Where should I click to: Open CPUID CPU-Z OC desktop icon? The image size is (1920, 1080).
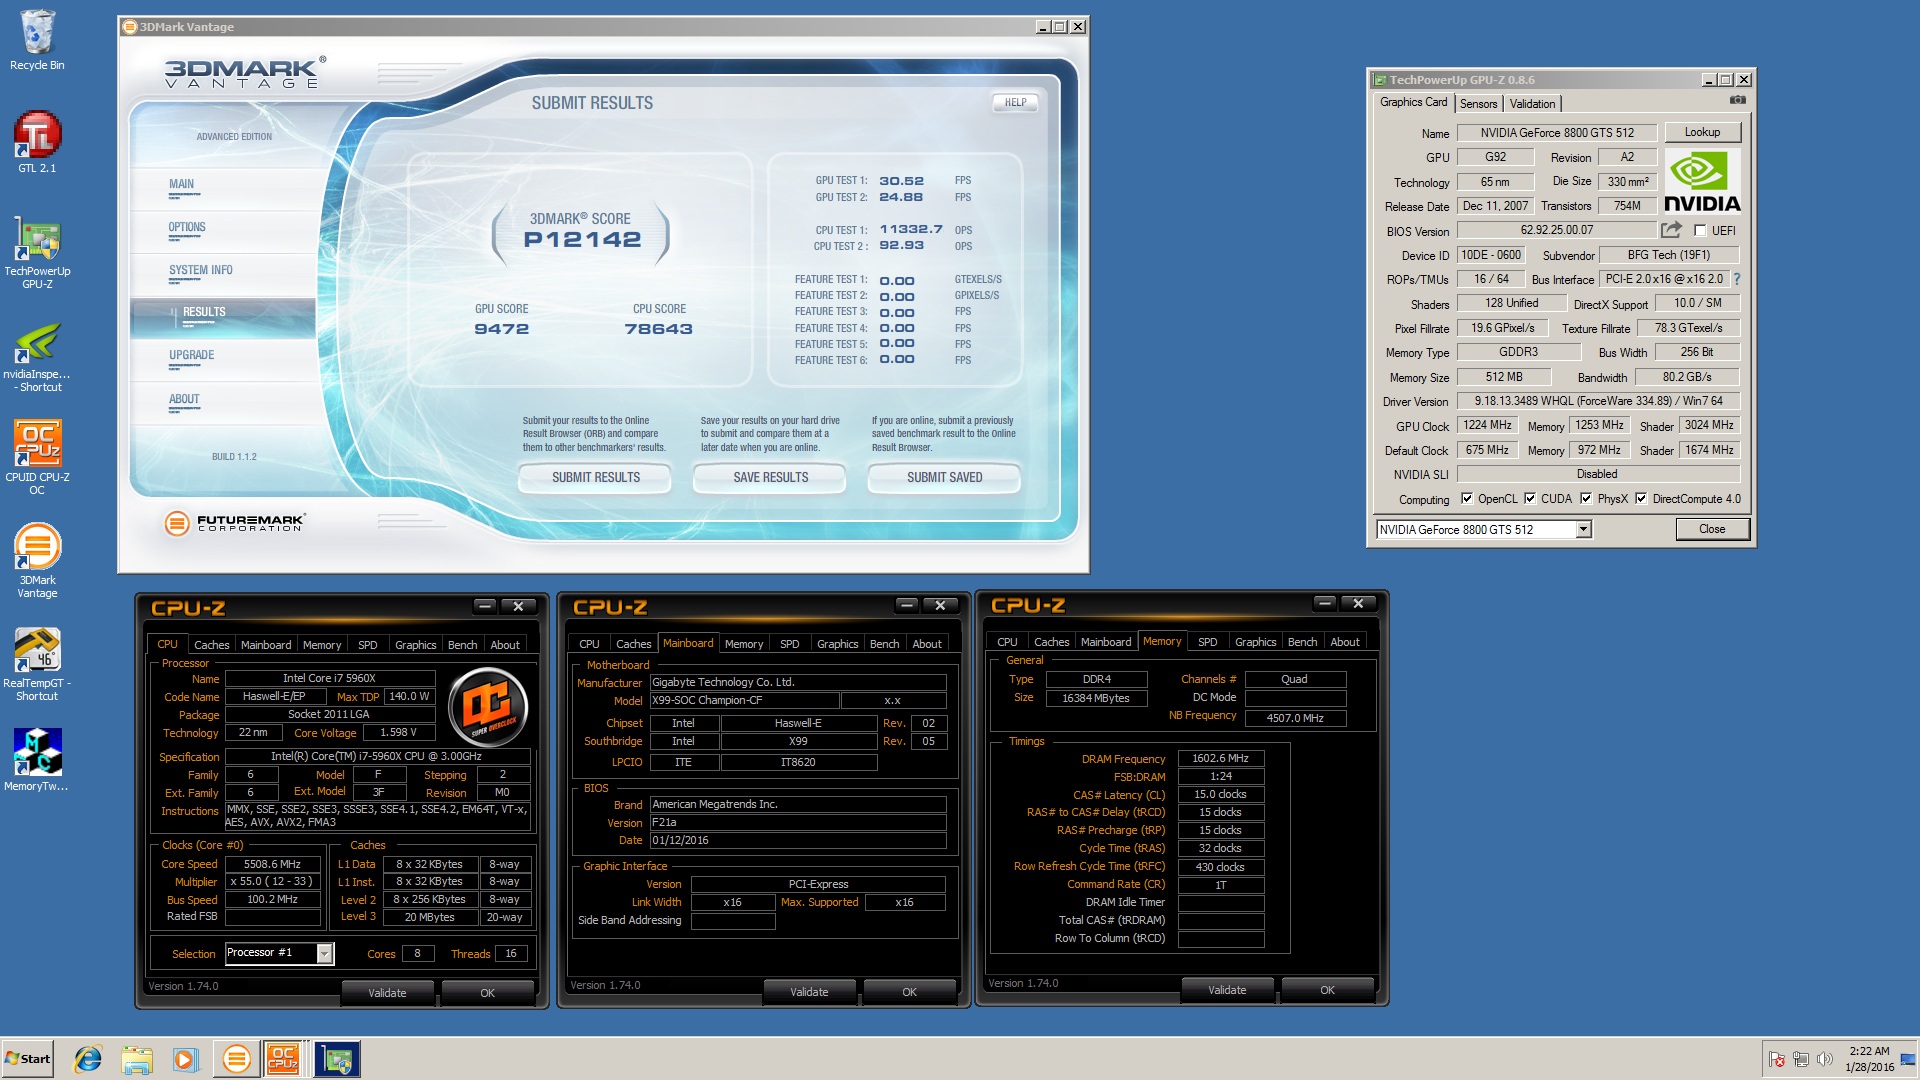37,457
